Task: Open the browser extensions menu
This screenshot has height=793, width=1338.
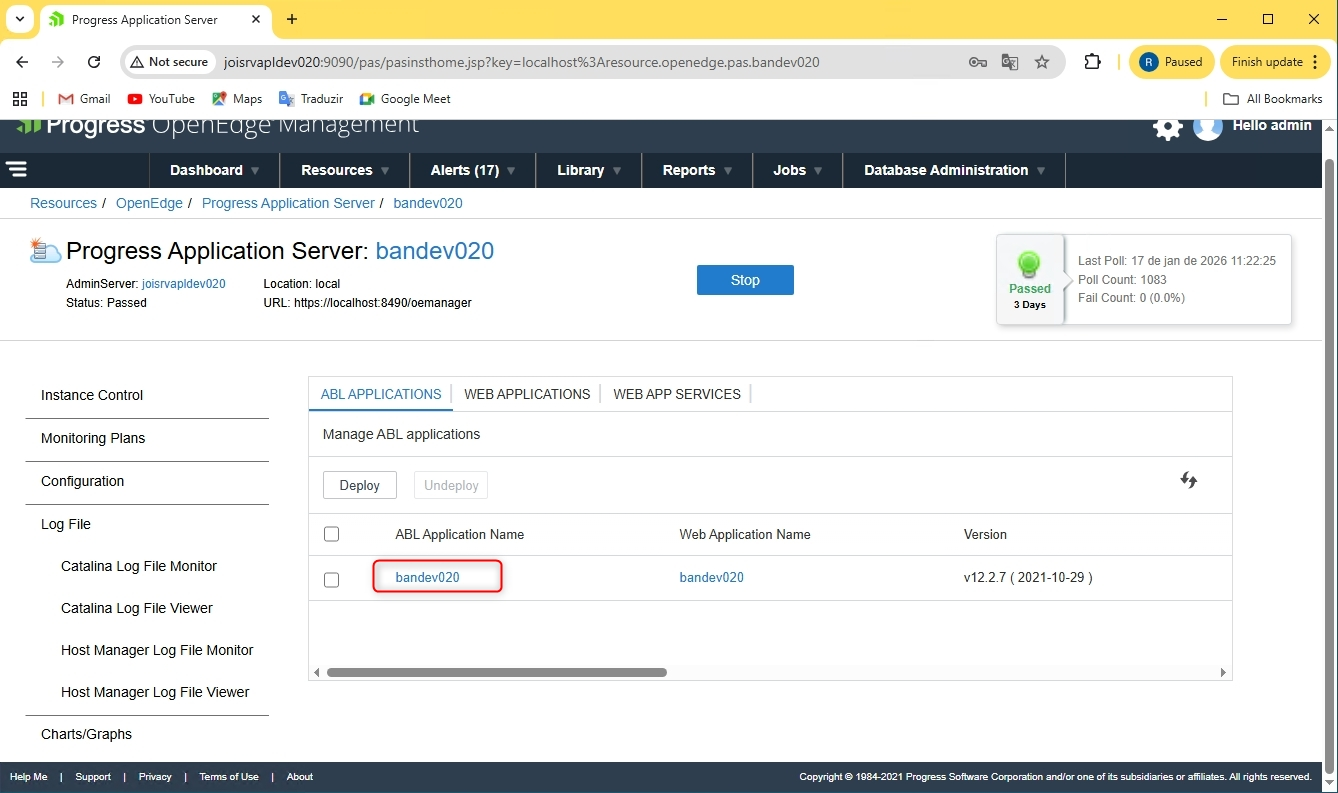Action: click(x=1092, y=62)
